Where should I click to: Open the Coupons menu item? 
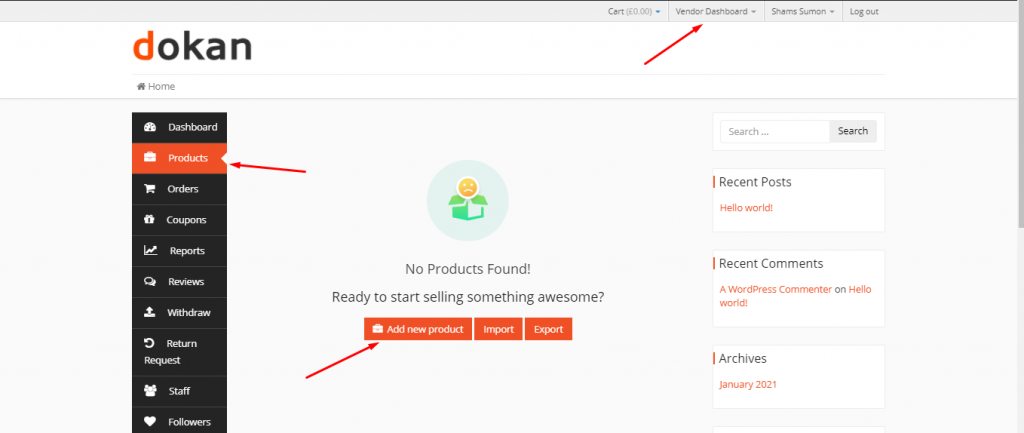(x=180, y=219)
